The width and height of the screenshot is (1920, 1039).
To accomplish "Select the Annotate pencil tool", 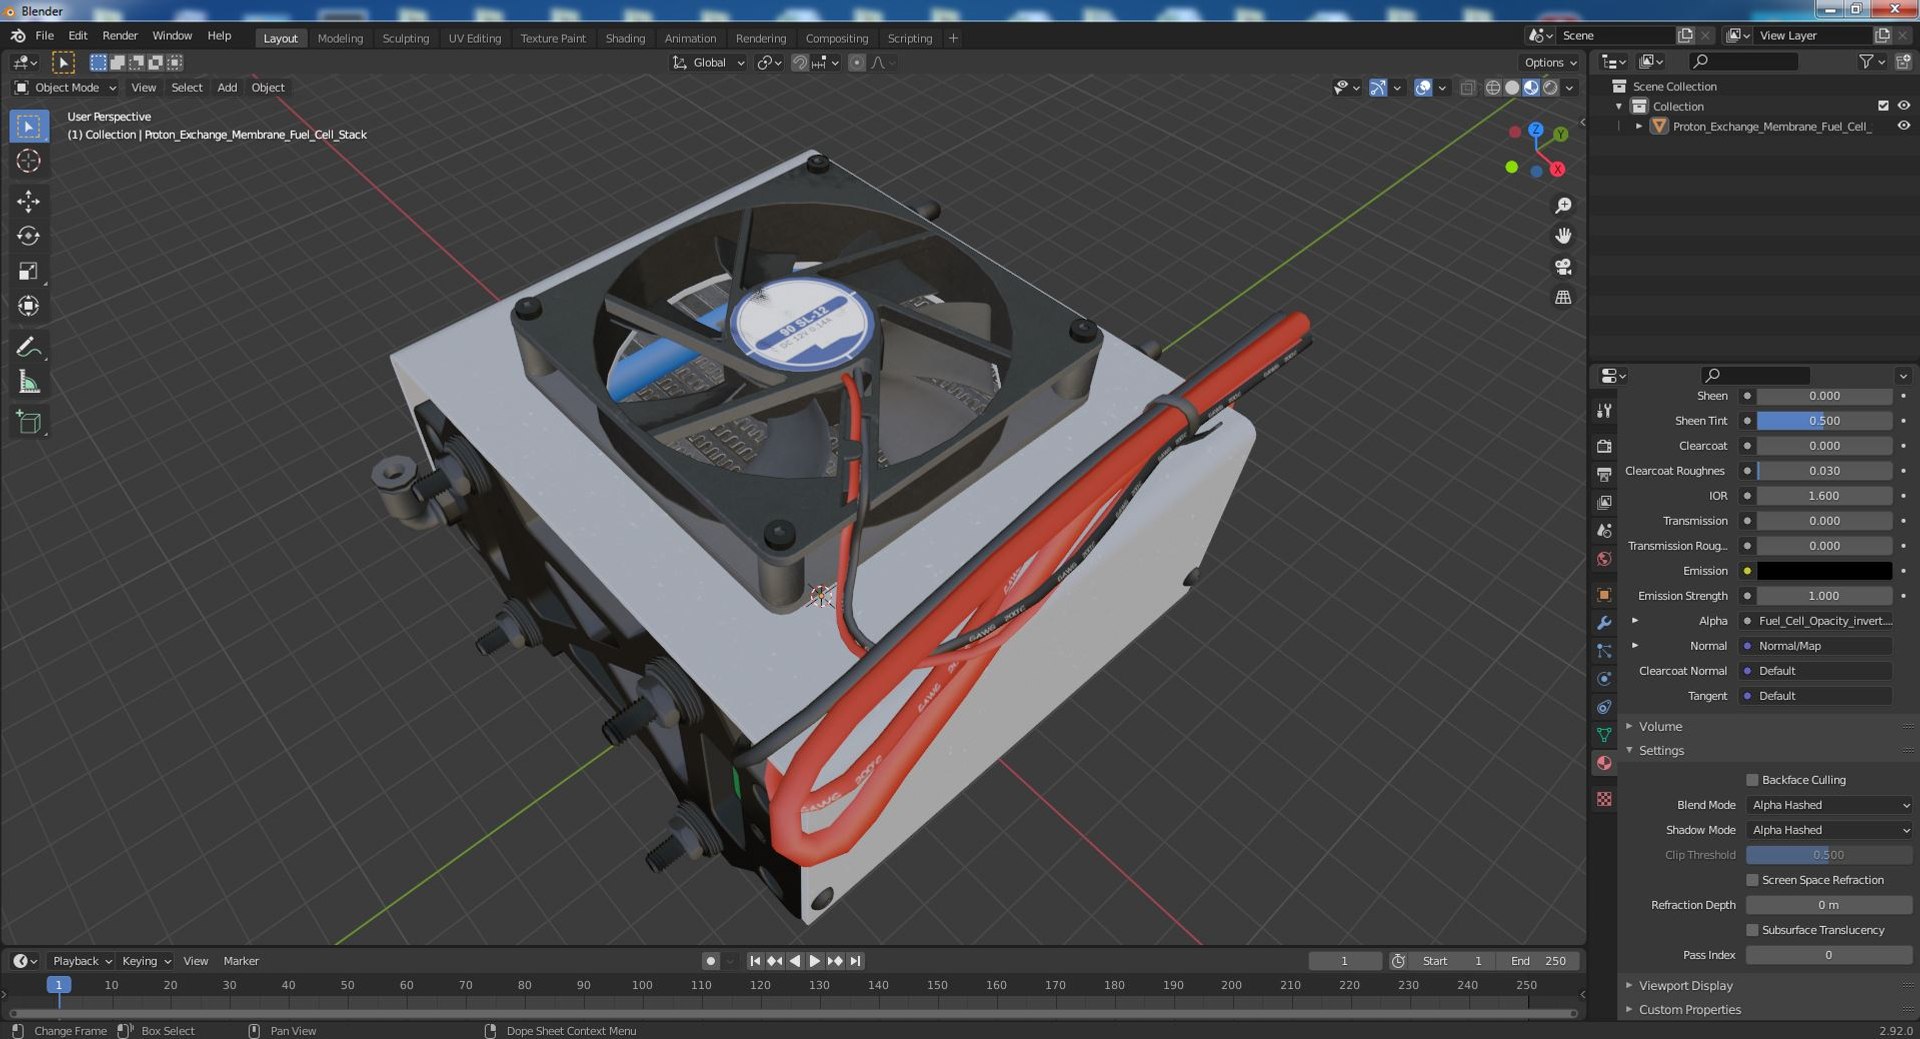I will click(29, 347).
